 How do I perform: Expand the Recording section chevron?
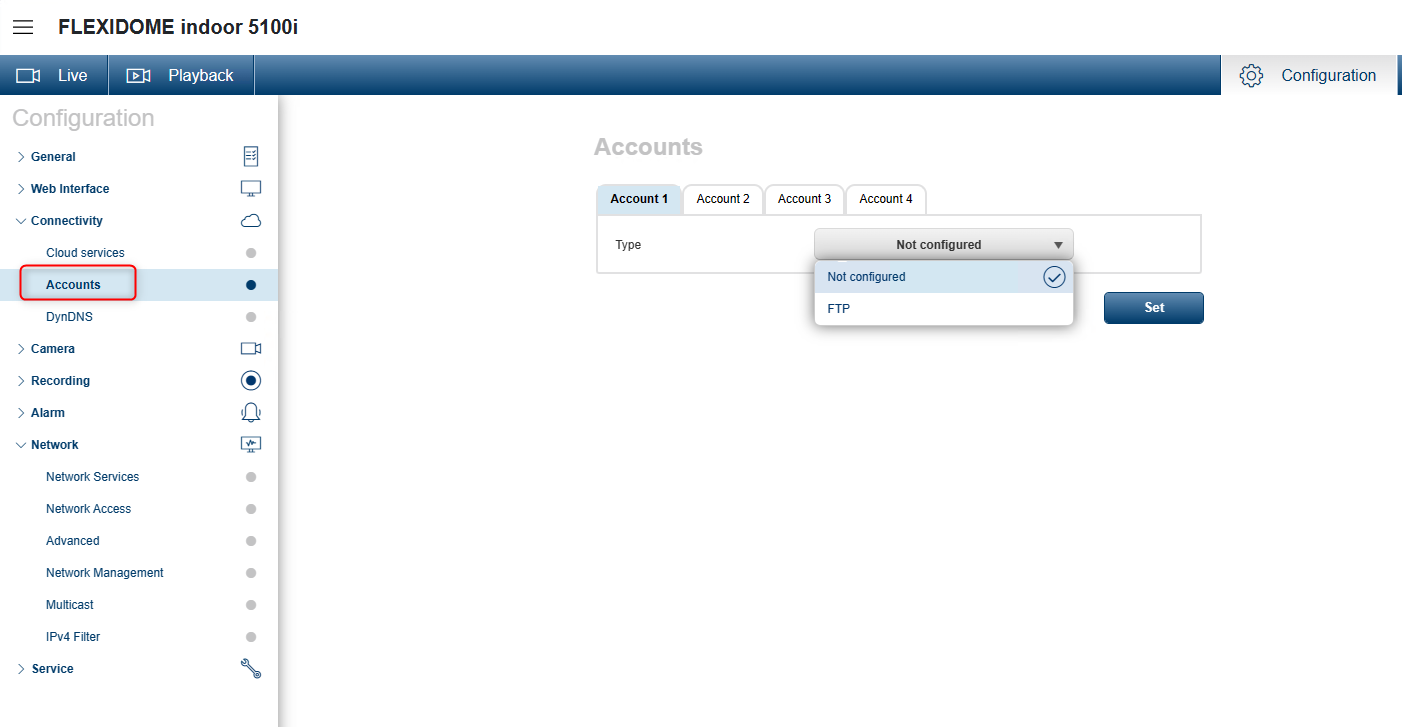click(21, 381)
